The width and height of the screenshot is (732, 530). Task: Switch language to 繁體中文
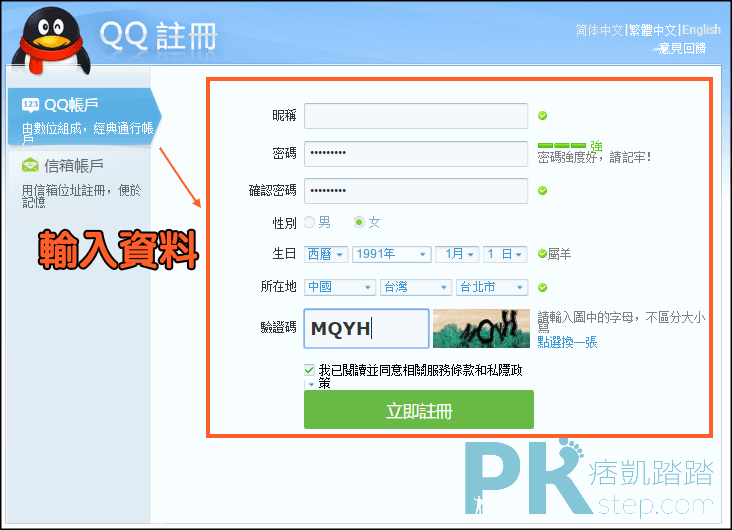(x=652, y=30)
